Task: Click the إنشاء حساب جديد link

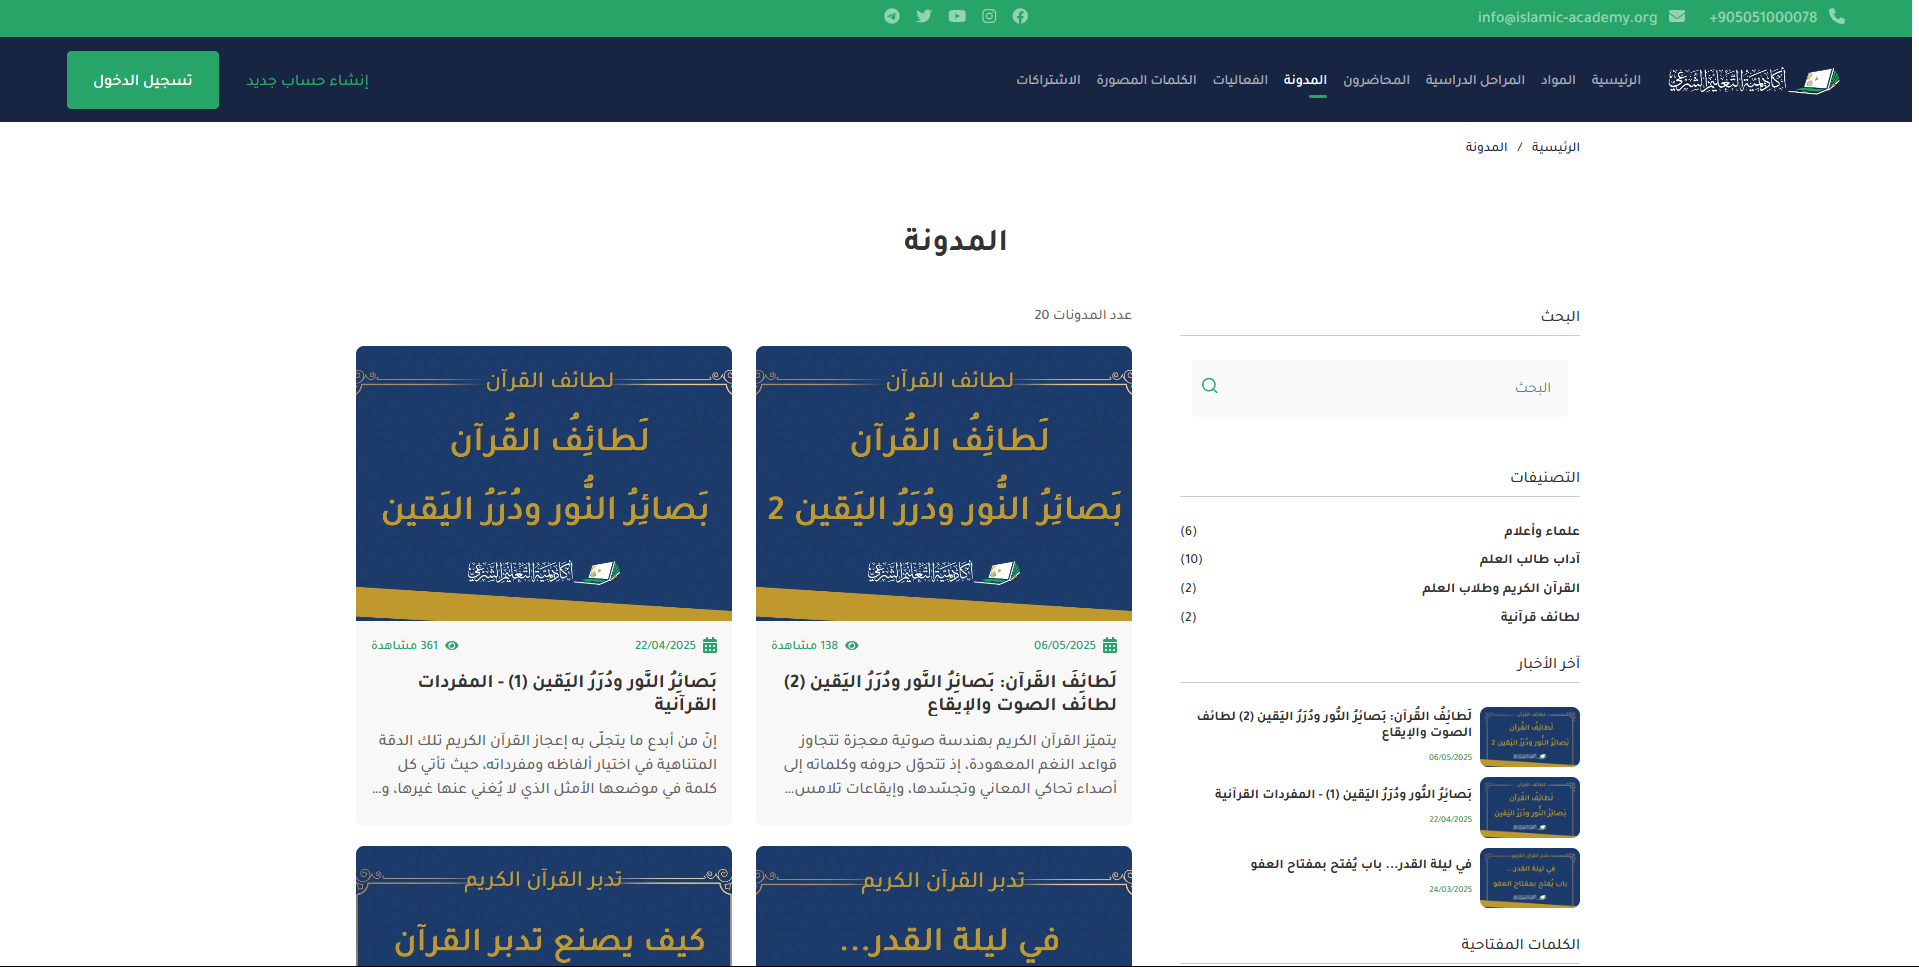Action: tap(307, 80)
